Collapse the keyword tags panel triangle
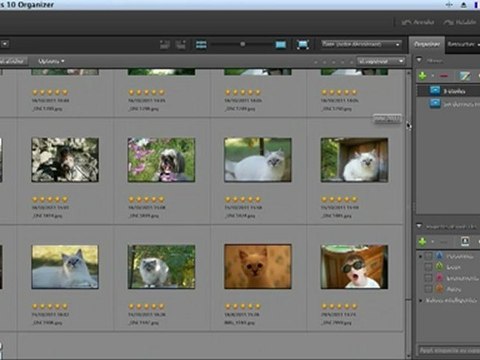Viewport: 480px width, 360px height. 419,226
